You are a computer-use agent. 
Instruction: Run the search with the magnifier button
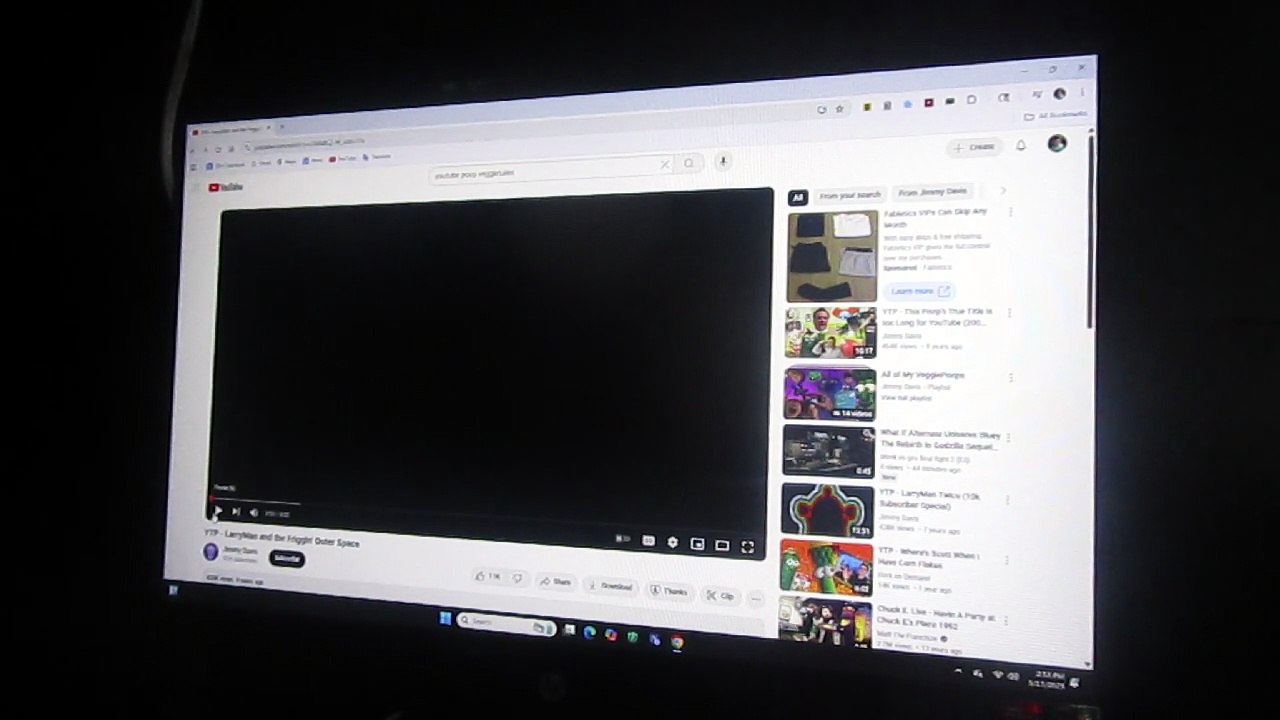(688, 163)
